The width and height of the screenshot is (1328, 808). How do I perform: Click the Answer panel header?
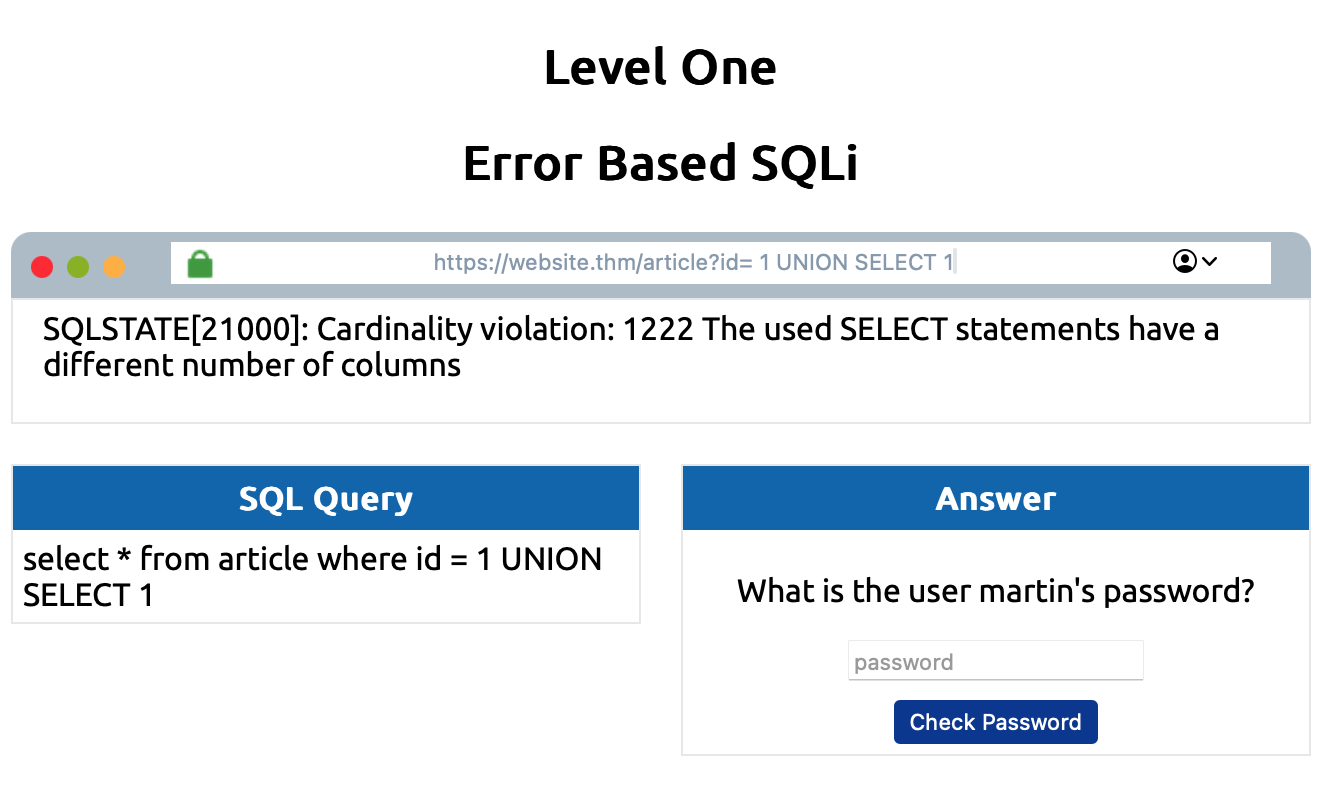995,498
